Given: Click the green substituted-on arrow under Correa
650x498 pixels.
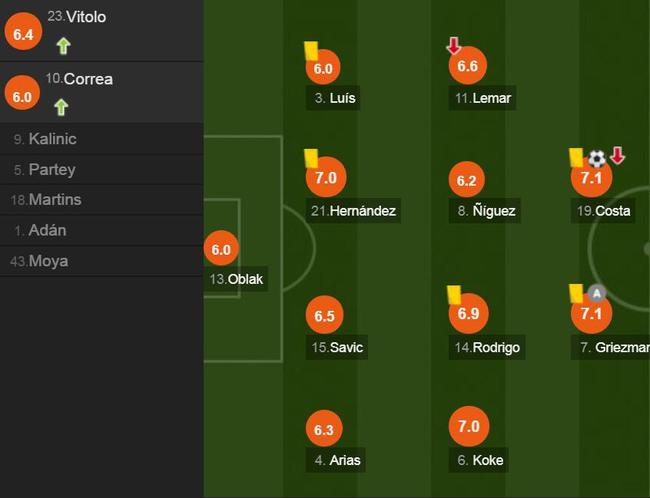Looking at the screenshot, I should pos(61,107).
